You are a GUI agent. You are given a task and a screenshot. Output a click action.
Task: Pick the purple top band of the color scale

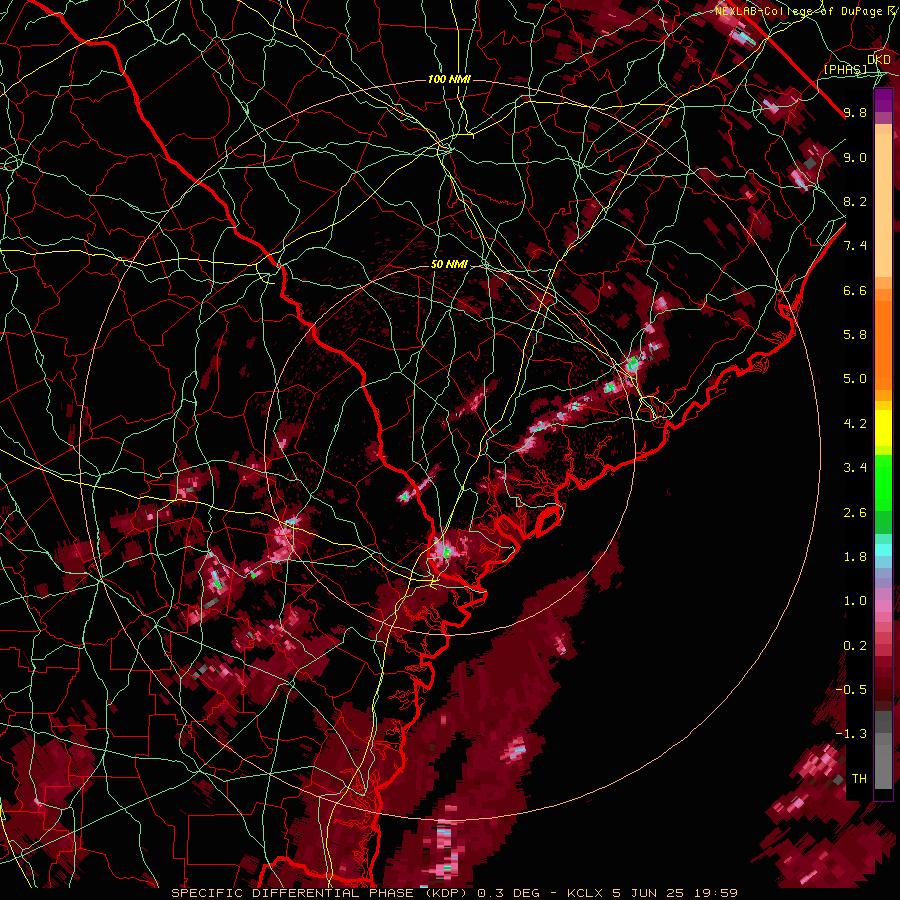click(x=883, y=100)
